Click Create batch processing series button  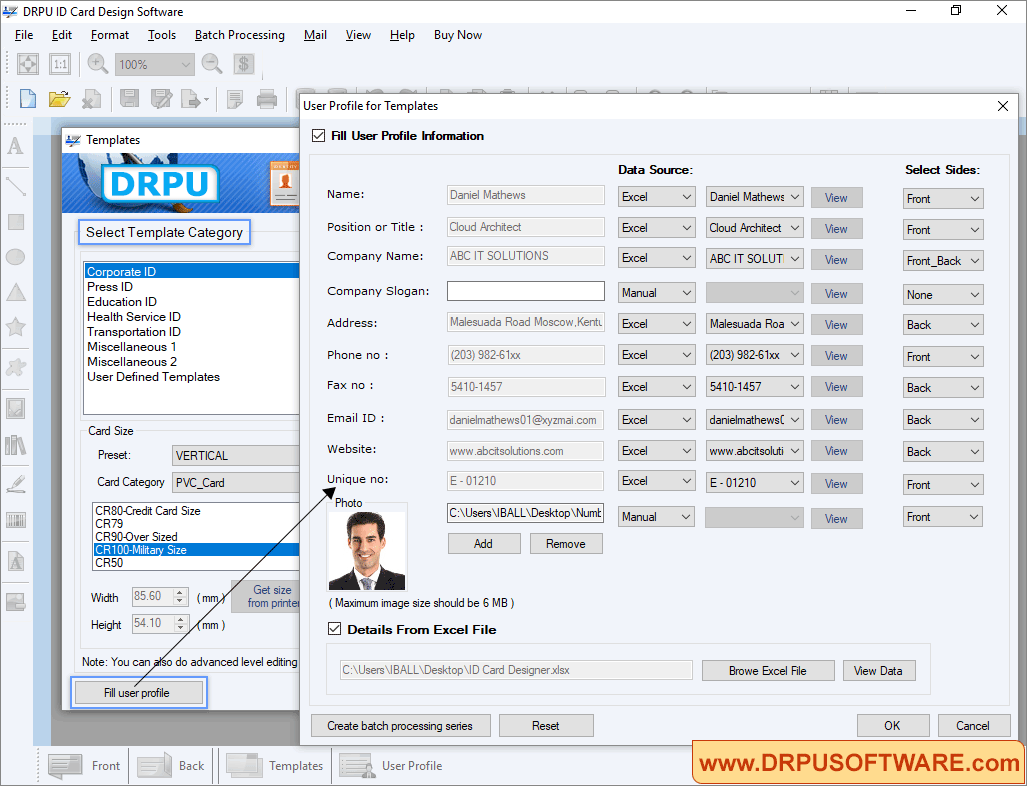click(x=400, y=726)
